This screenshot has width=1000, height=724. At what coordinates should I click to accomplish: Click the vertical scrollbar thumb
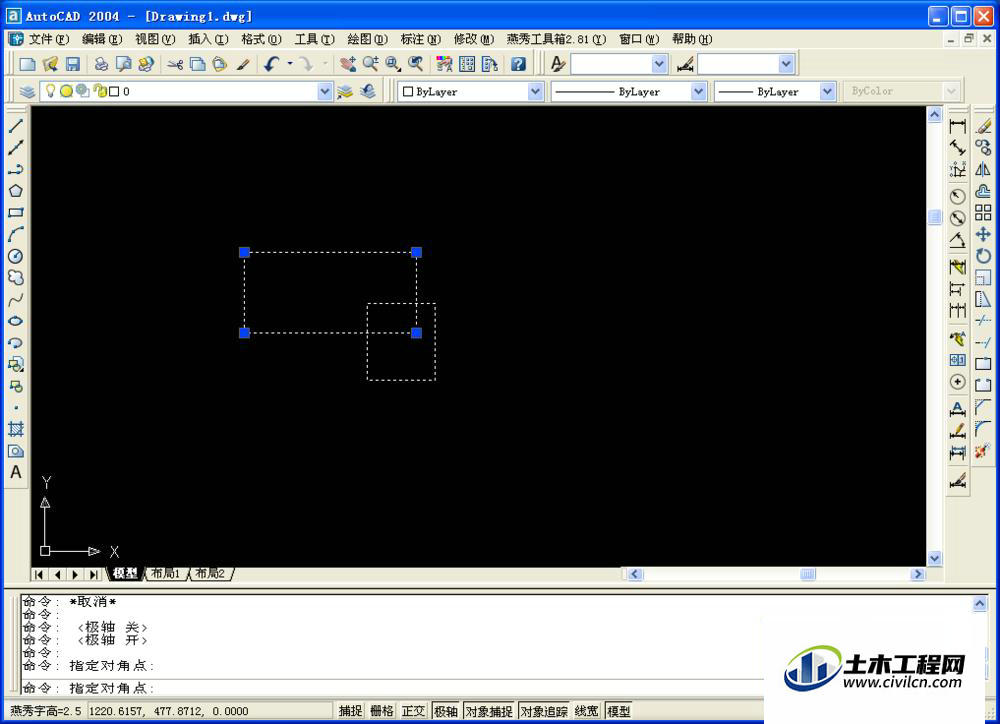coord(934,218)
